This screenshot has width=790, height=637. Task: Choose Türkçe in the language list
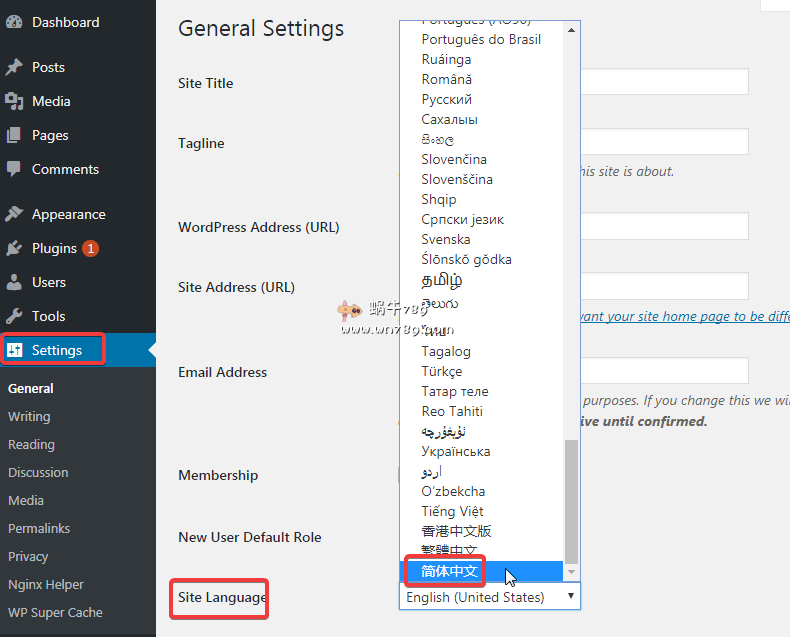pos(442,371)
